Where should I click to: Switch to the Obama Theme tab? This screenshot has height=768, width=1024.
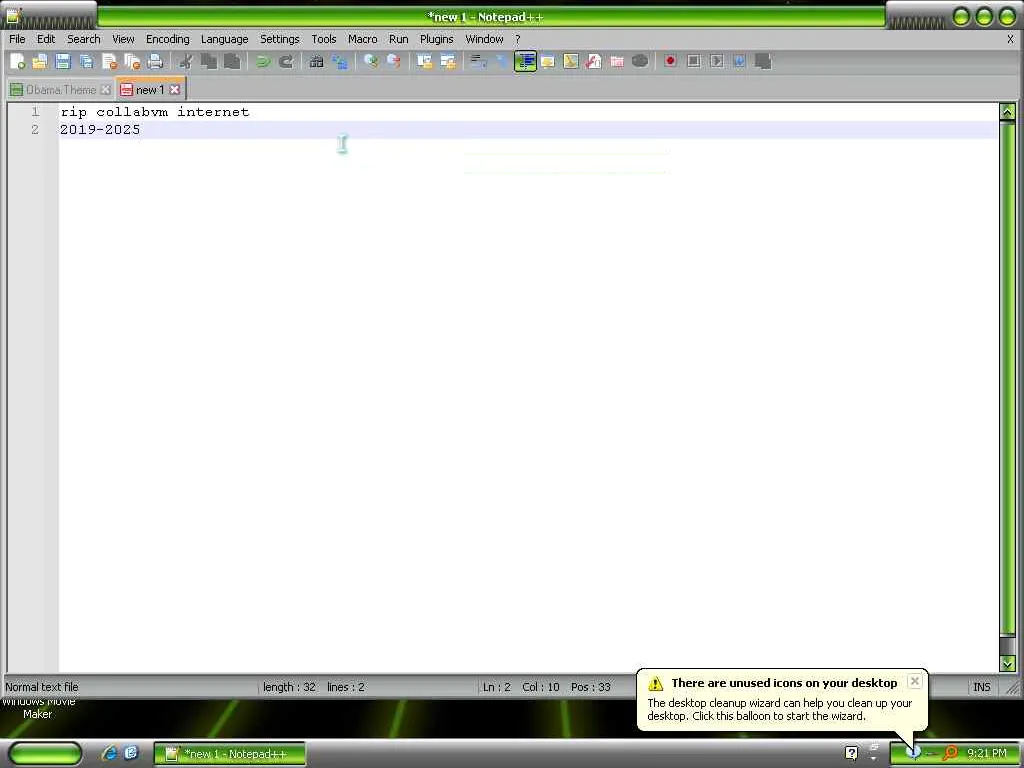pyautogui.click(x=60, y=89)
